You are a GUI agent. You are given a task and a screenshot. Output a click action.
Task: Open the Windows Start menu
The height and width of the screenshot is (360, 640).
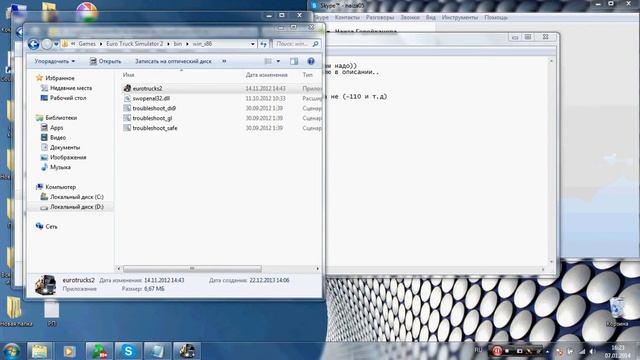[11, 351]
